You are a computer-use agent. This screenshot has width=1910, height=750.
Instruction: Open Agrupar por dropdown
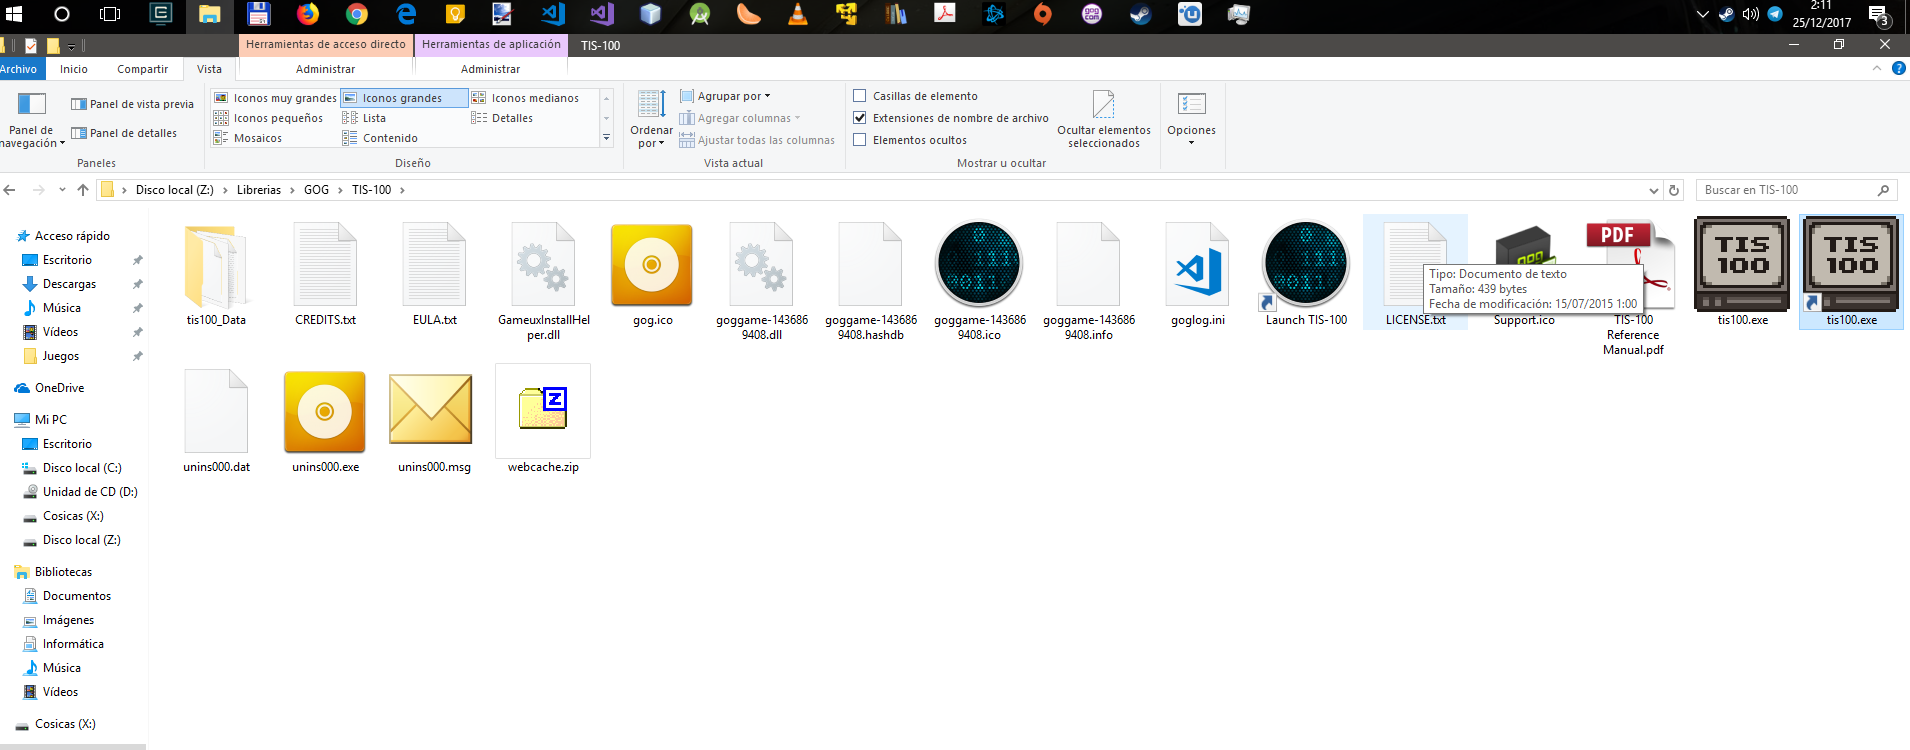(x=725, y=96)
